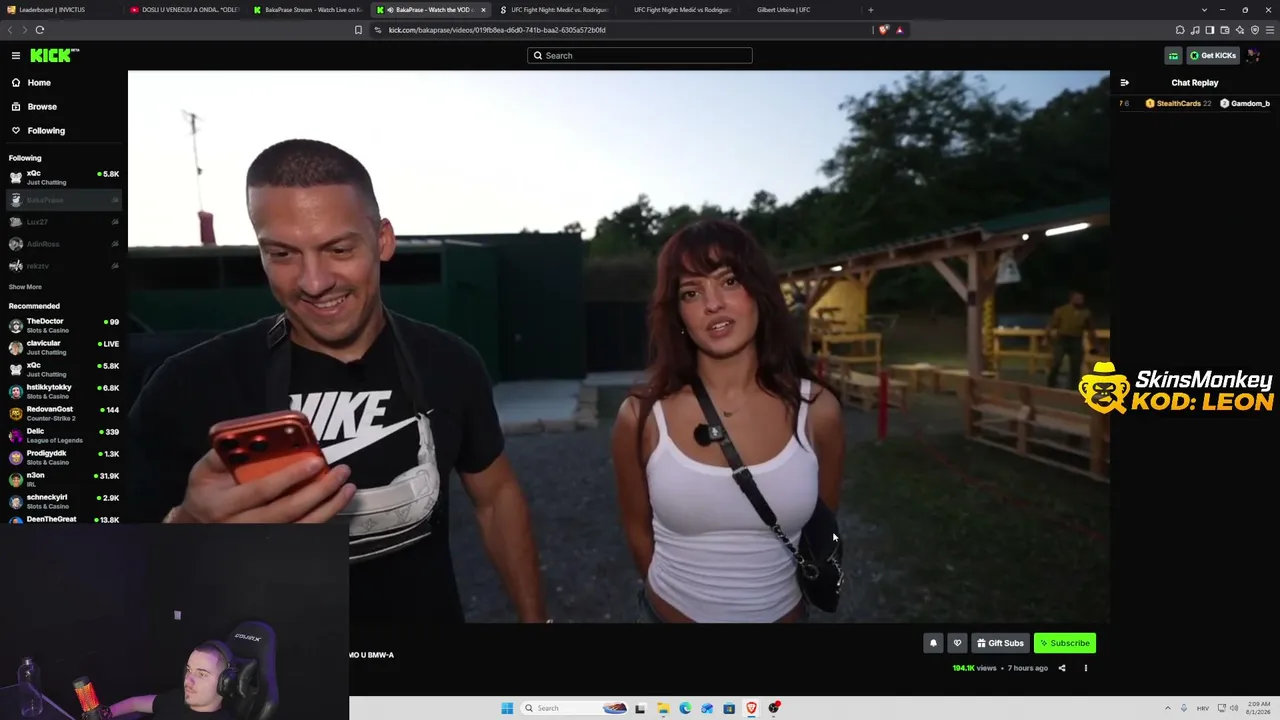Viewport: 1280px width, 720px height.
Task: Open AdinRoss channel in Following list
Action: (62, 244)
